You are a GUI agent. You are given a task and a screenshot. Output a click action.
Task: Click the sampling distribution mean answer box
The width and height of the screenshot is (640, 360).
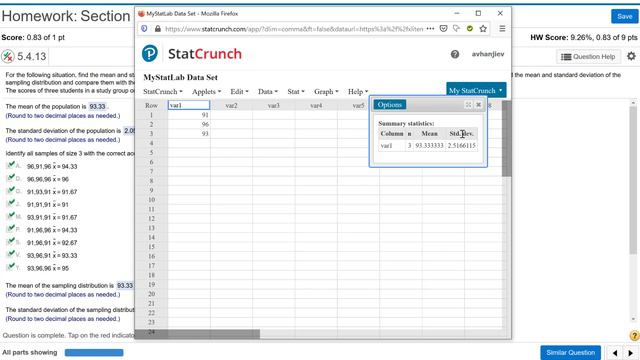(125, 285)
